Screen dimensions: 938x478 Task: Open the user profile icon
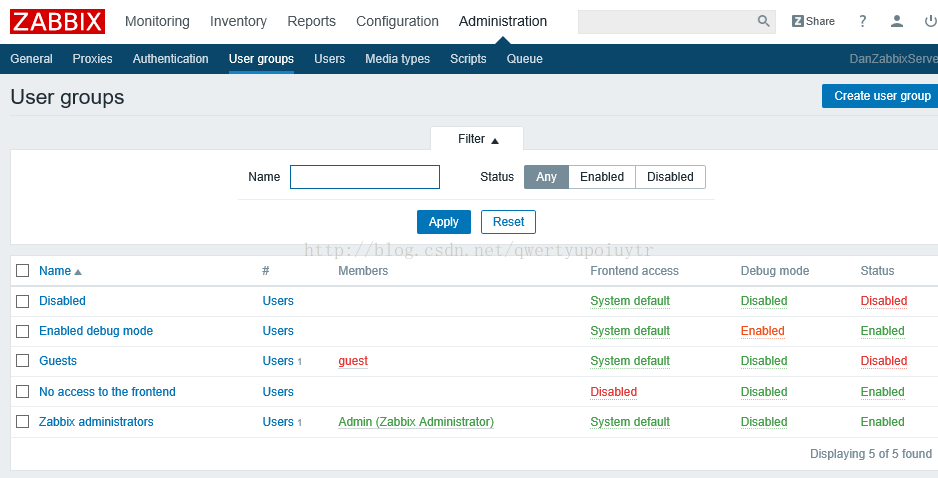(x=897, y=22)
